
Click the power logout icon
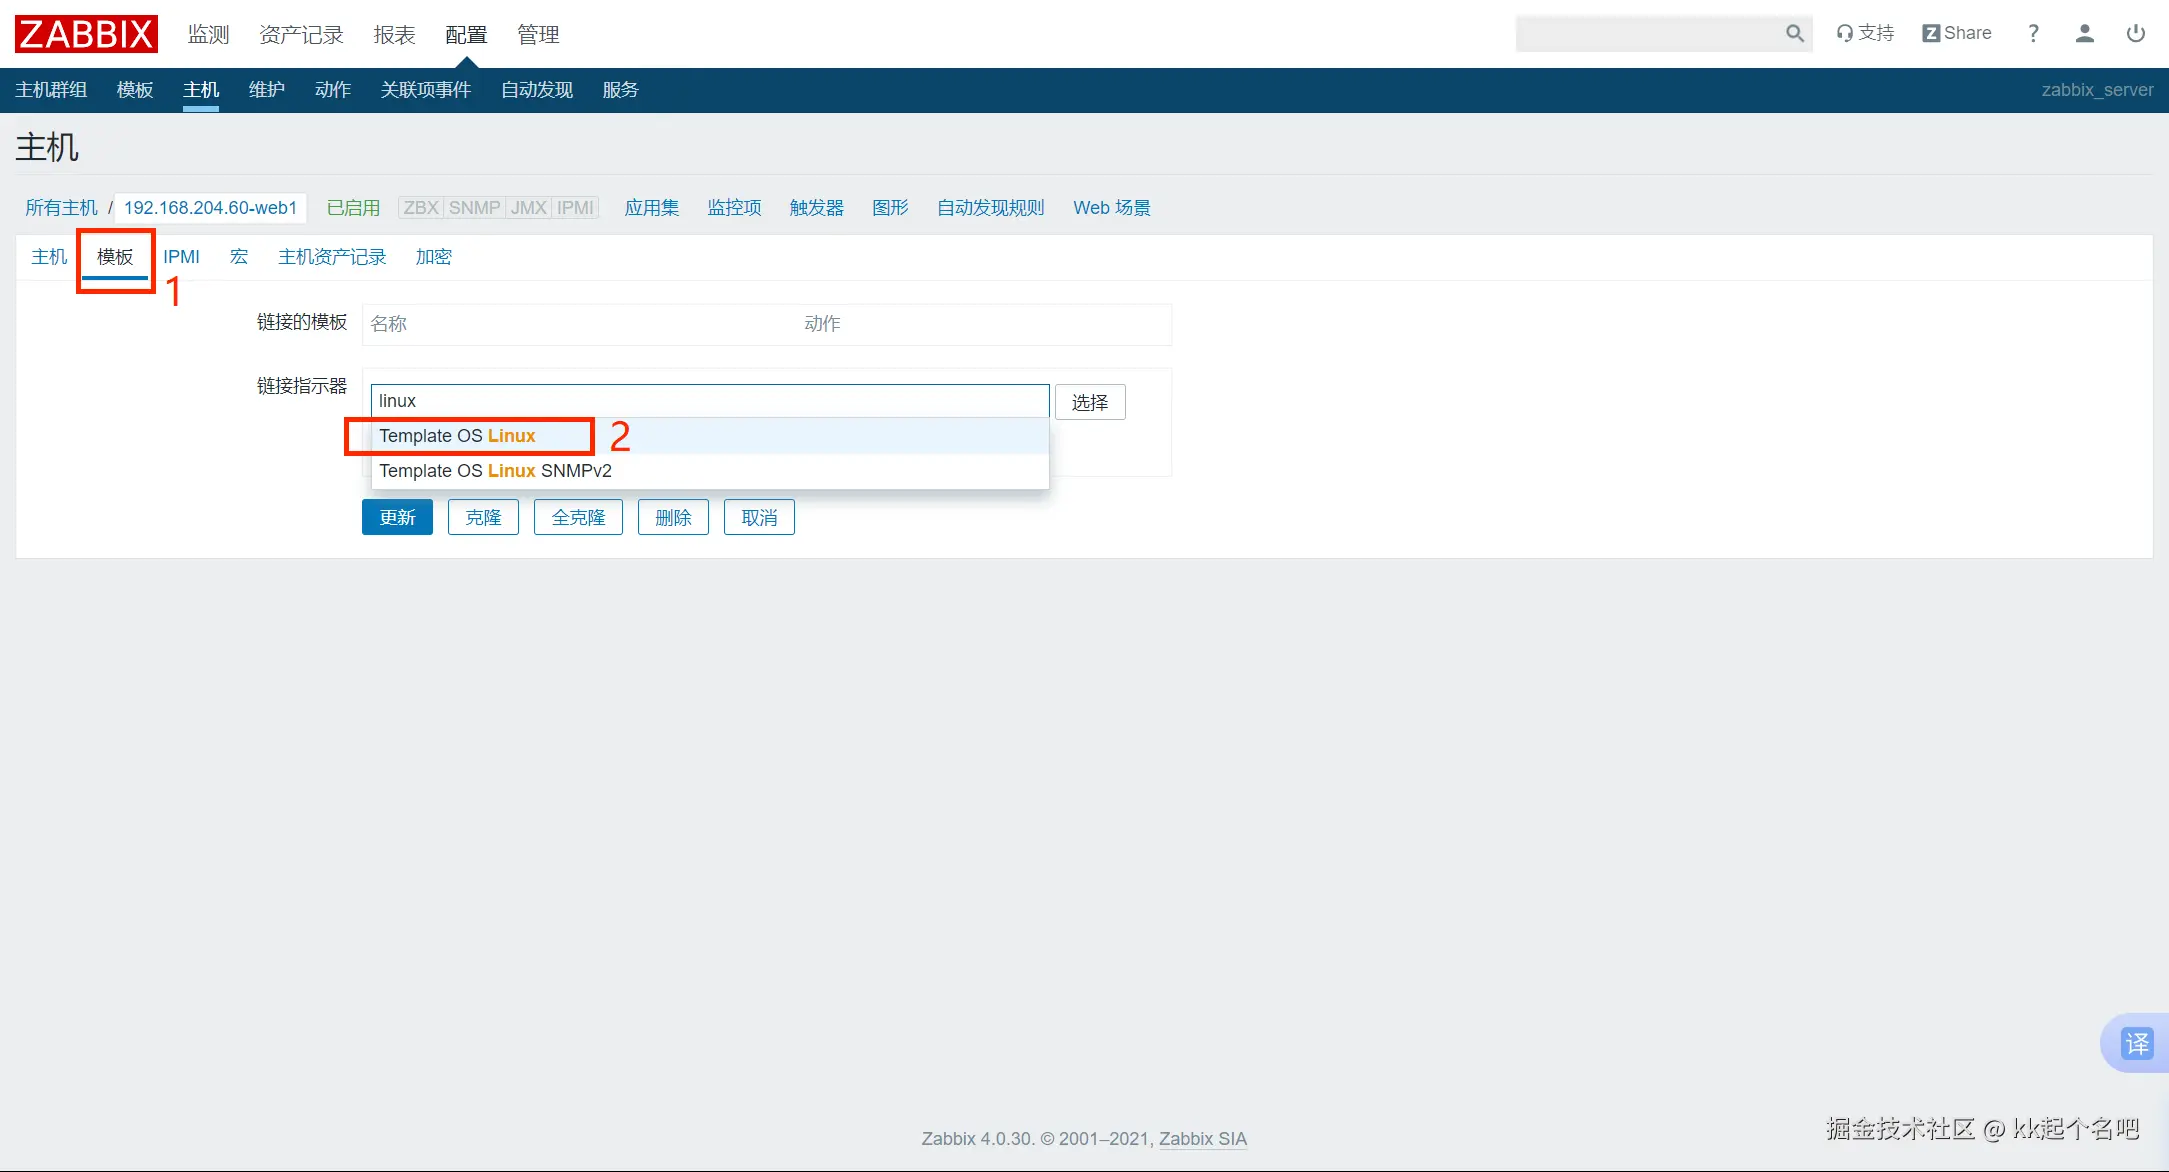point(2135,33)
